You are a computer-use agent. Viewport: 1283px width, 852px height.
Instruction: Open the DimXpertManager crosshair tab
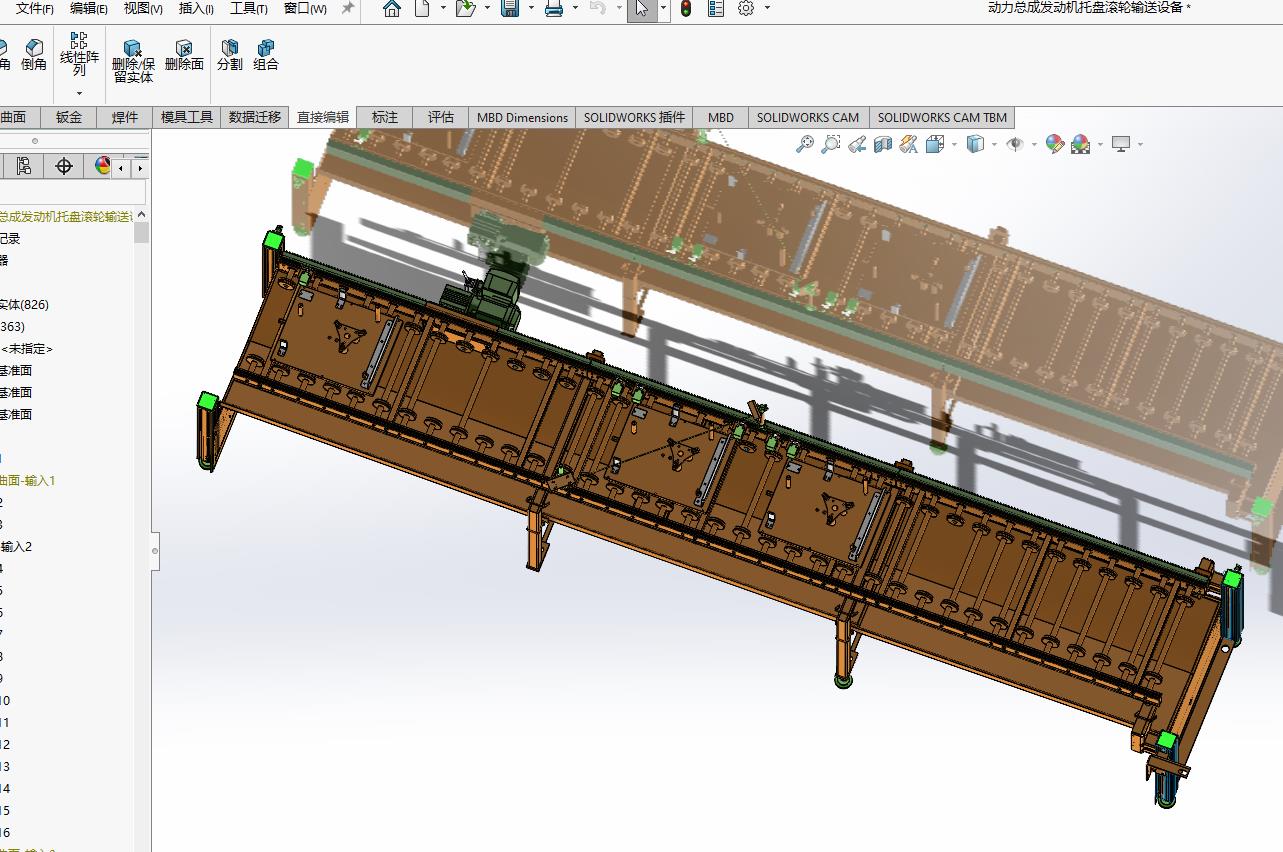point(64,166)
